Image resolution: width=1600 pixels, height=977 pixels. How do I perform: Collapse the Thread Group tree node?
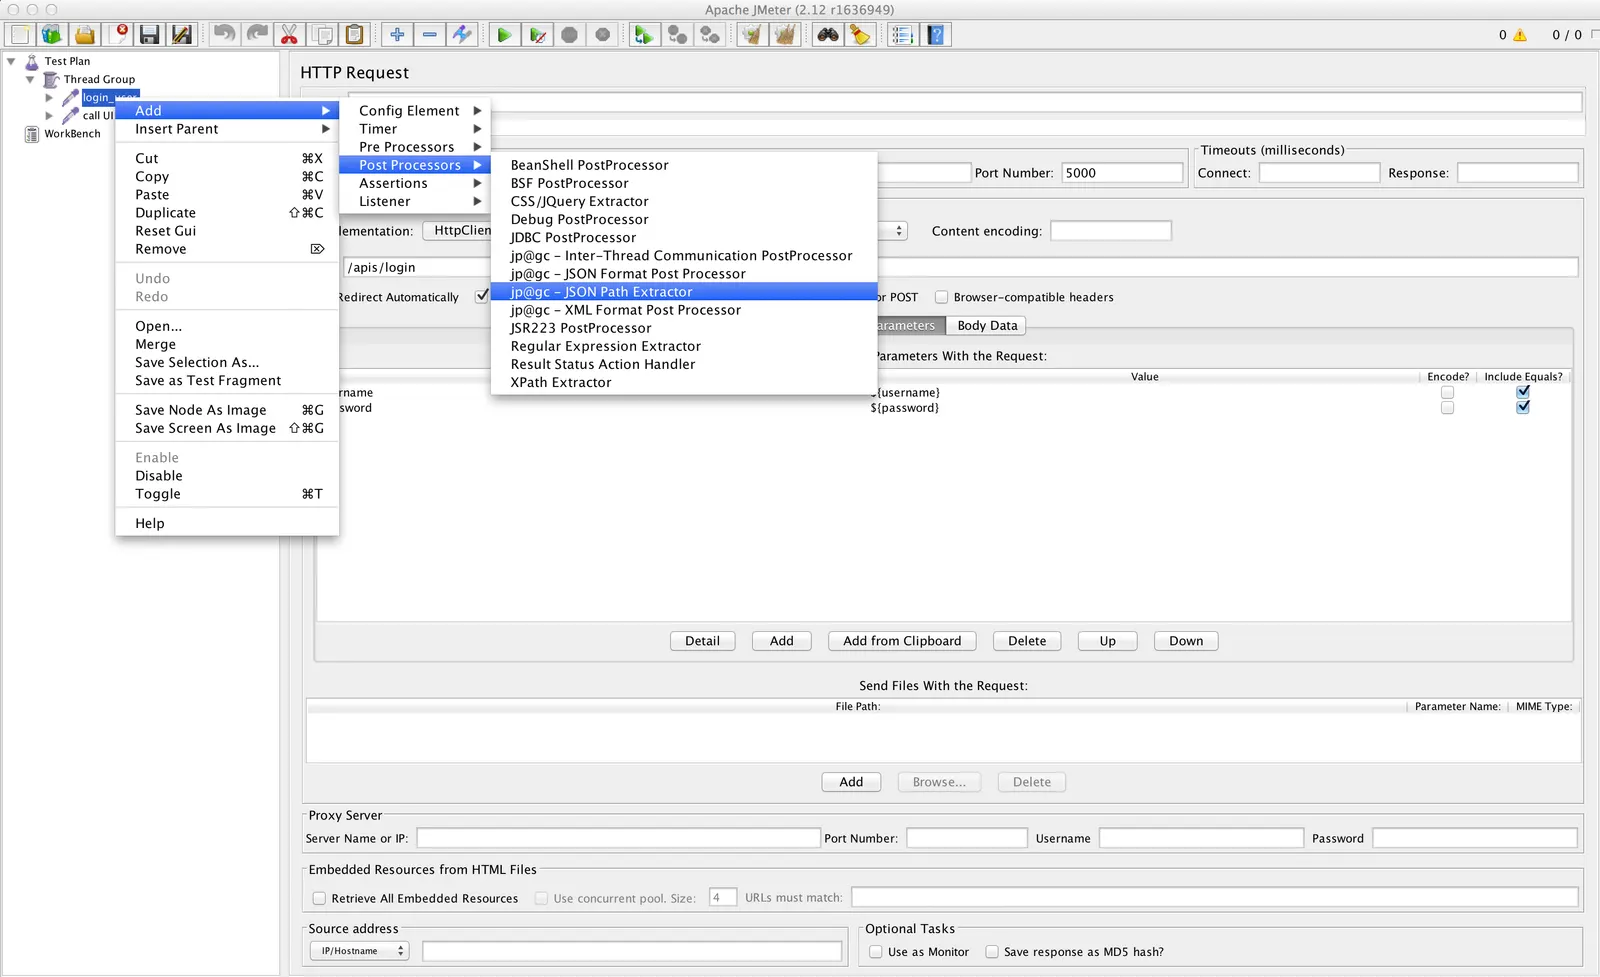[30, 79]
